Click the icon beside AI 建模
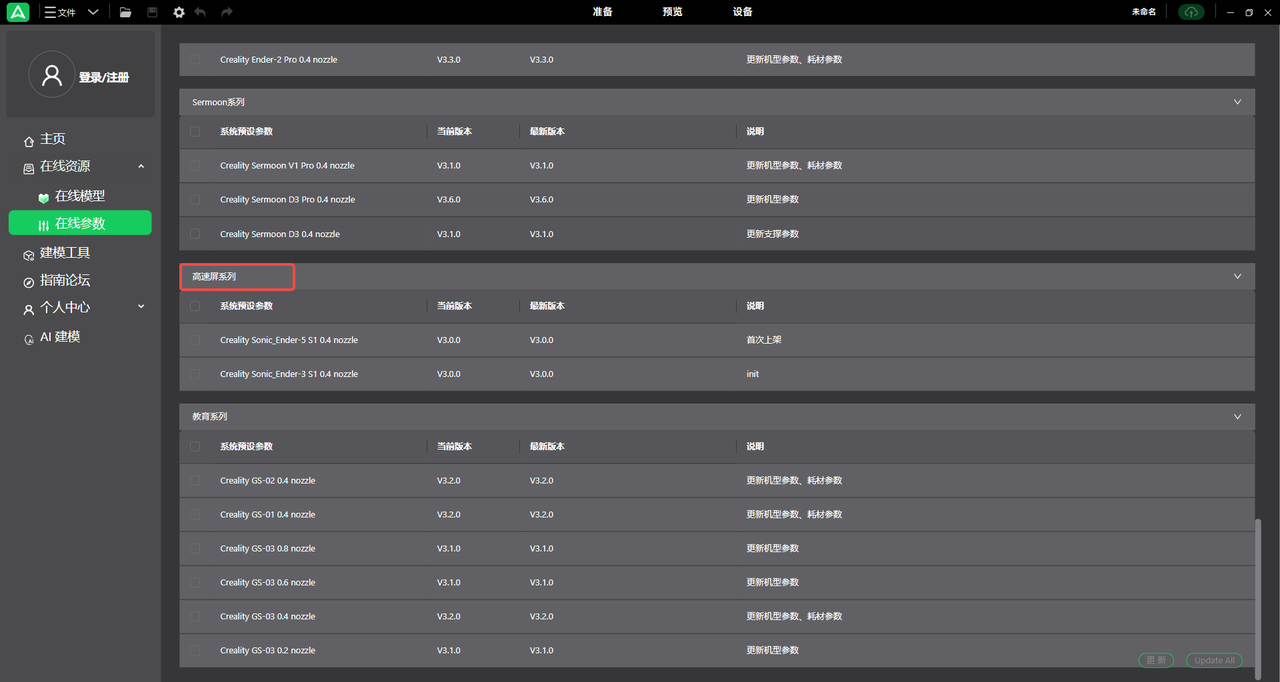Screen dimensions: 1280x682 click(x=28, y=339)
